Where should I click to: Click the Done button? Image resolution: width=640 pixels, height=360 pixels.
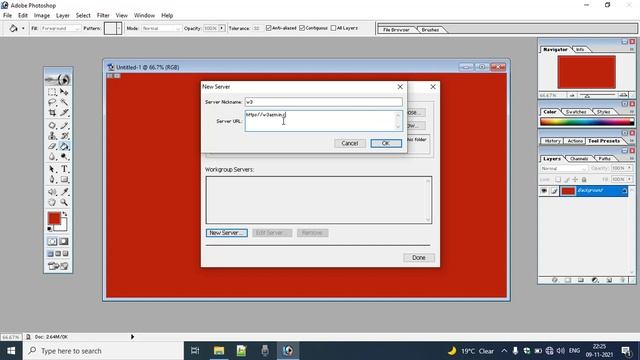(x=419, y=258)
